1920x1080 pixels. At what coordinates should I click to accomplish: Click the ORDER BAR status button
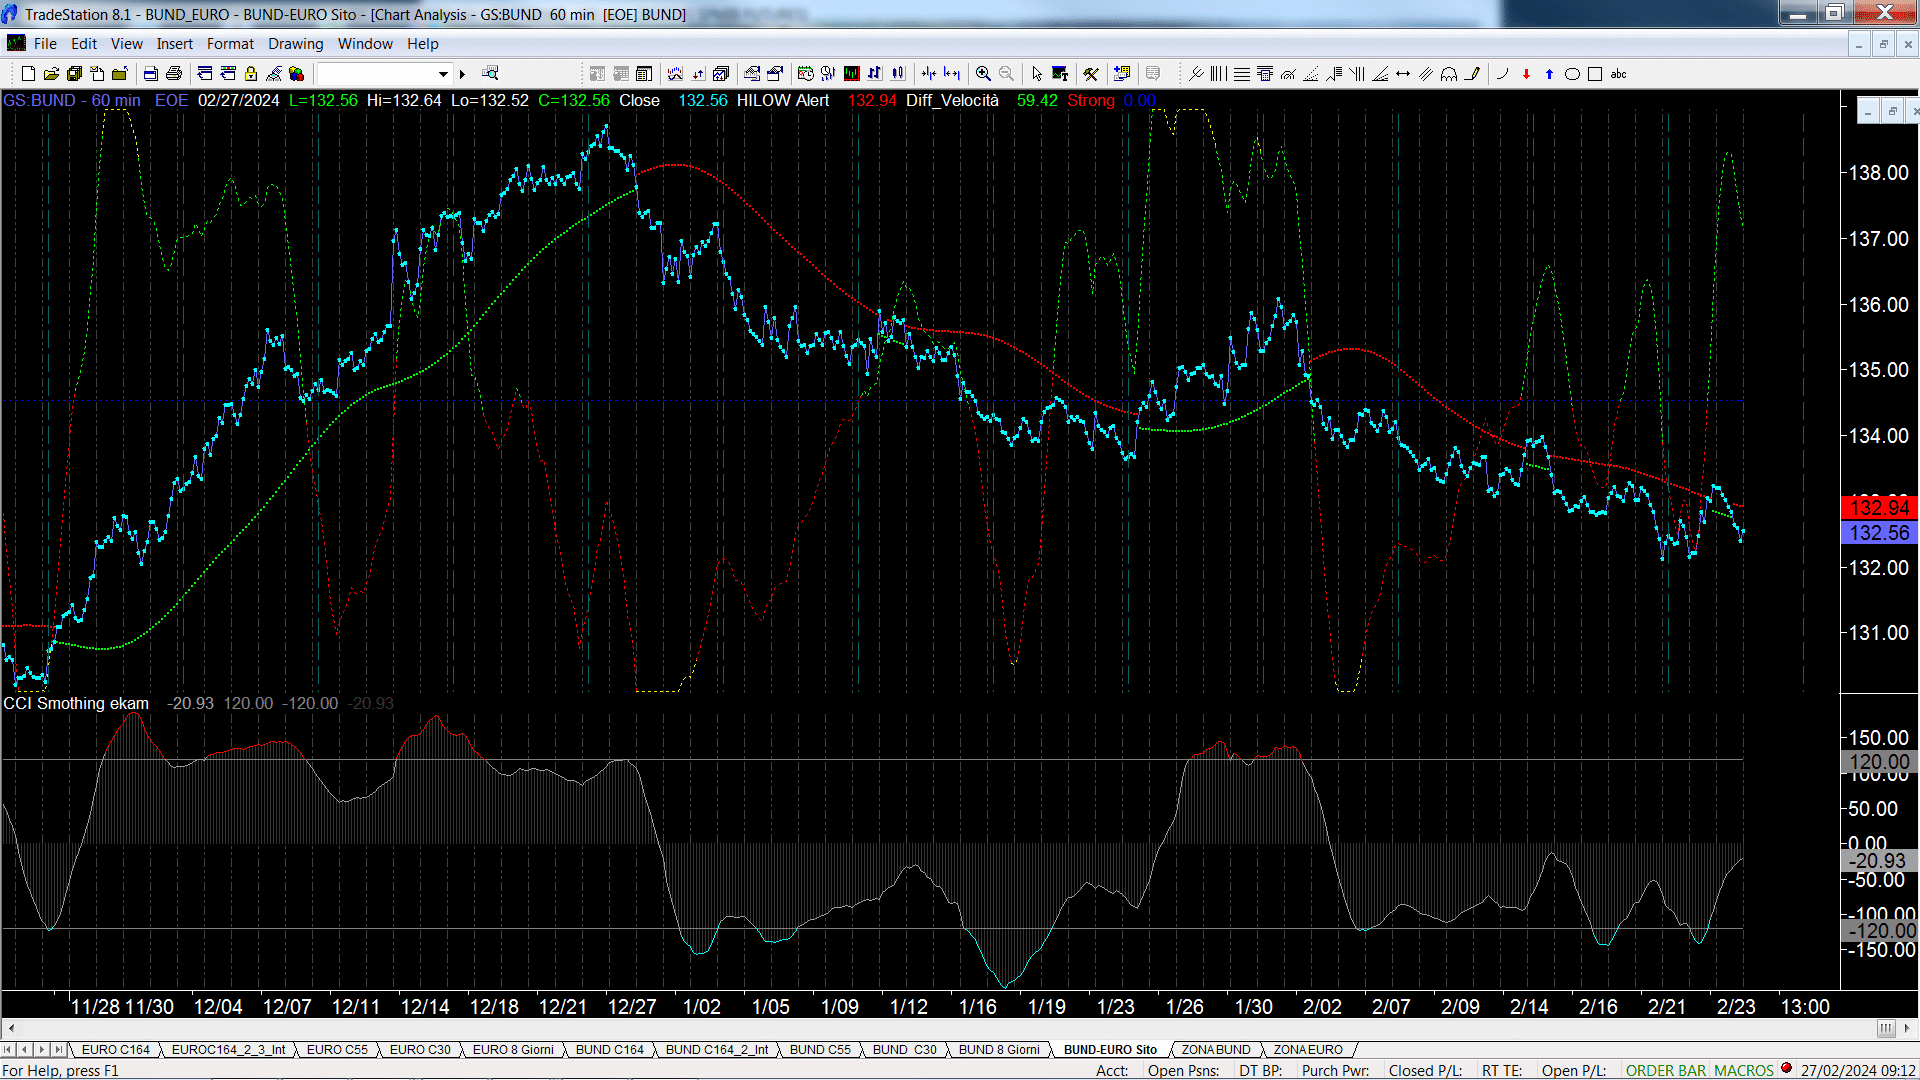[1666, 1071]
